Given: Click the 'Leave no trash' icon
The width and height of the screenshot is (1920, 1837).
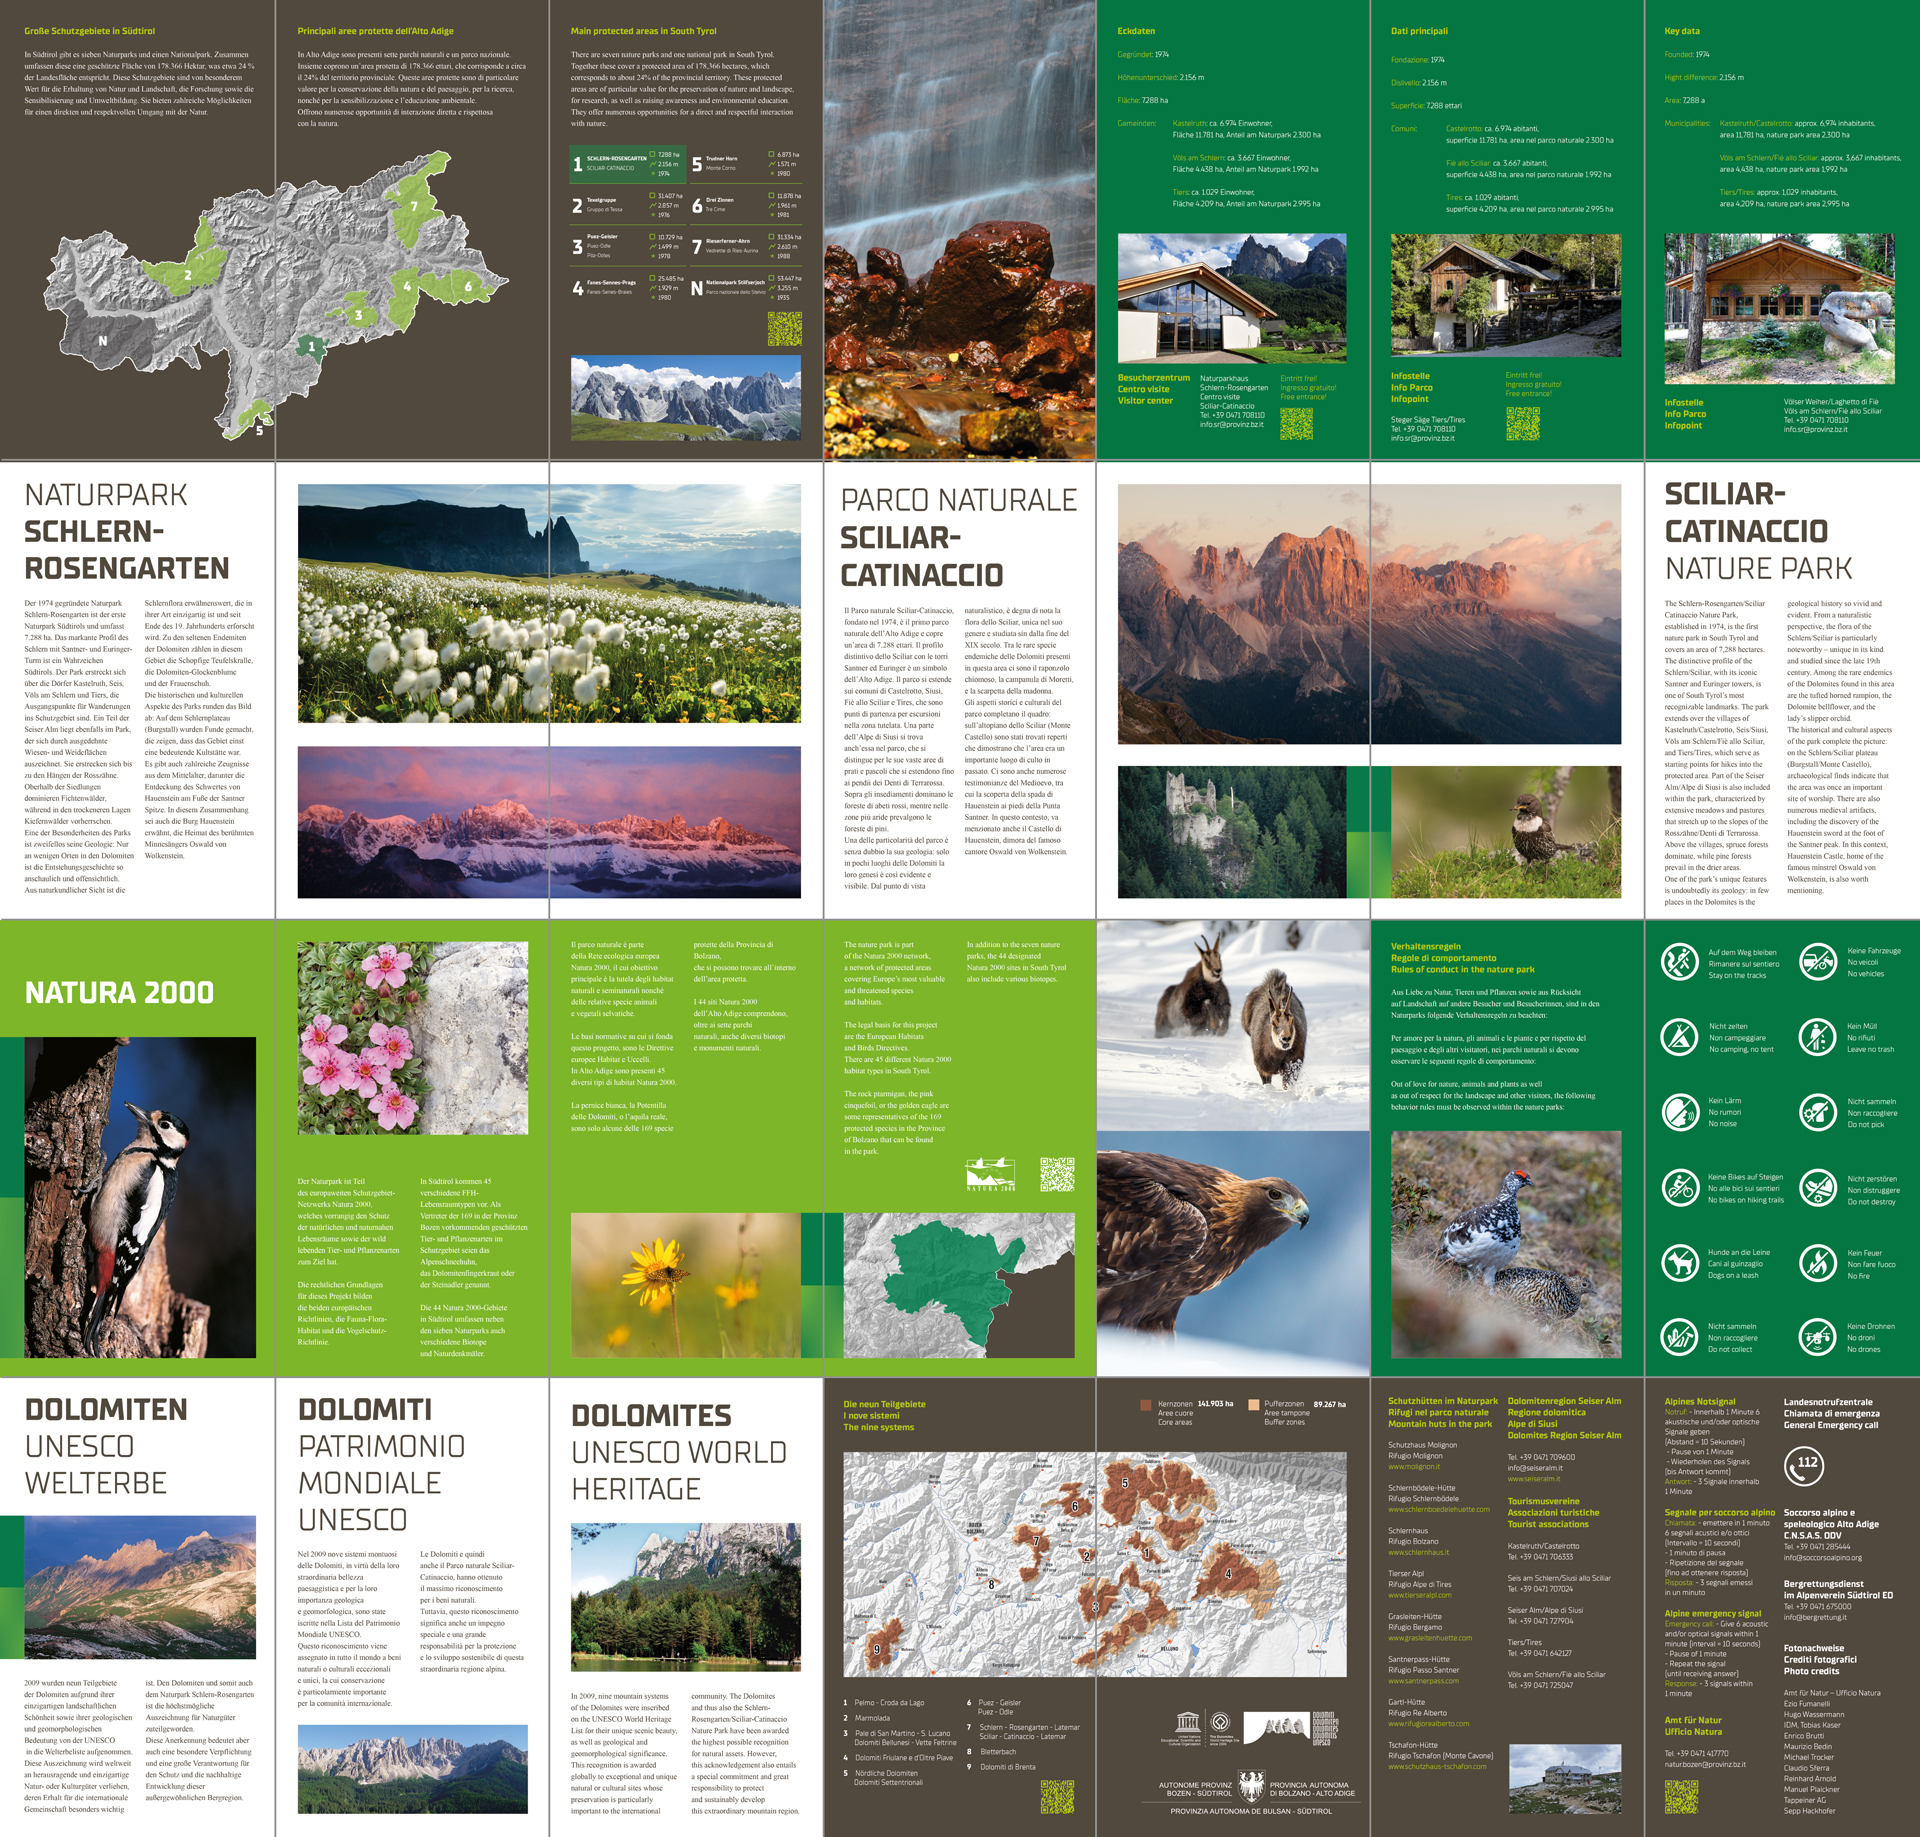Looking at the screenshot, I should pyautogui.click(x=1817, y=1037).
